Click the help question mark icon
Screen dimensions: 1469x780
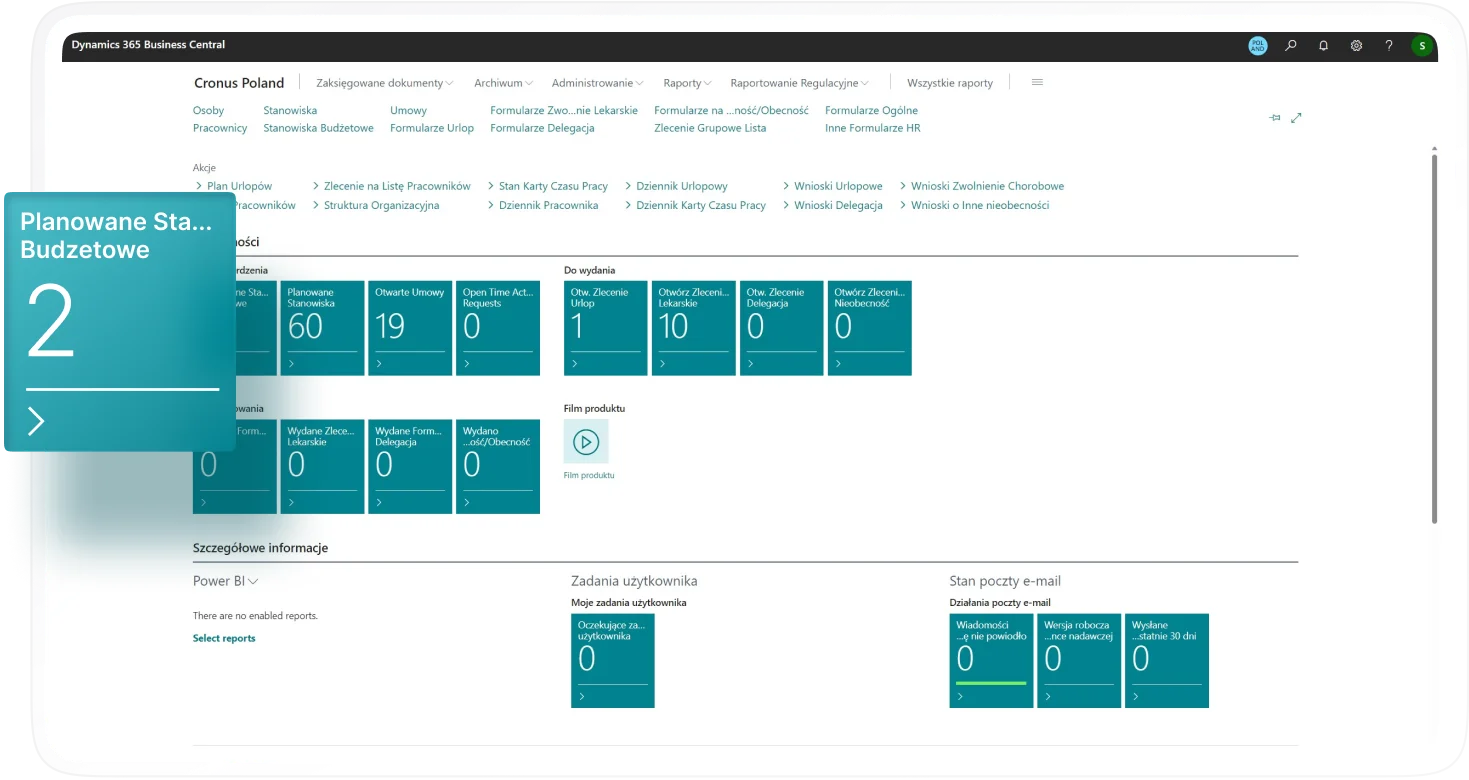click(1389, 45)
